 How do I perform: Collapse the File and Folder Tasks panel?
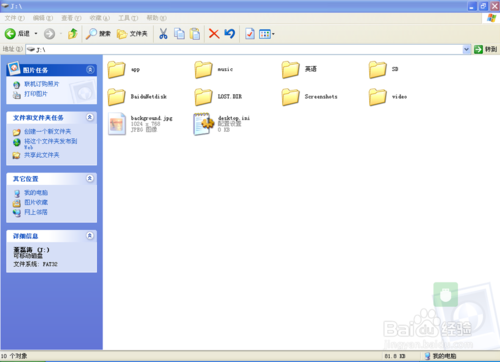point(90,117)
